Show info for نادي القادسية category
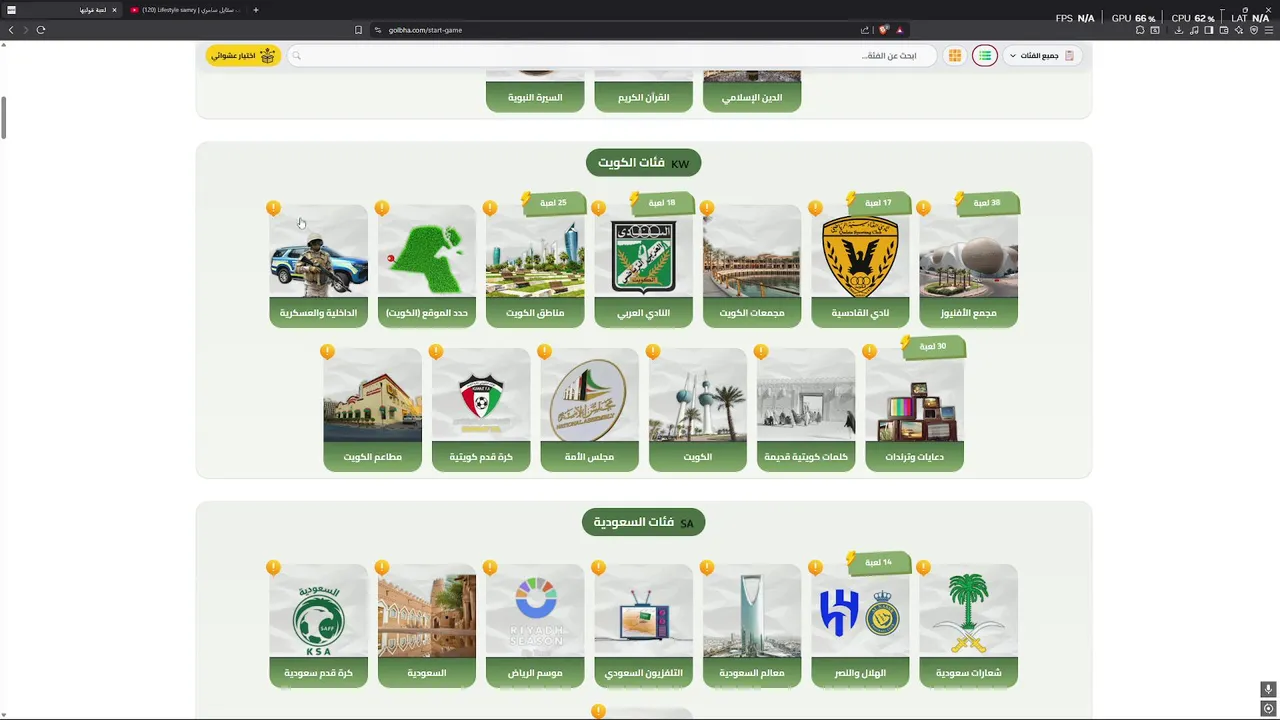 (x=815, y=208)
